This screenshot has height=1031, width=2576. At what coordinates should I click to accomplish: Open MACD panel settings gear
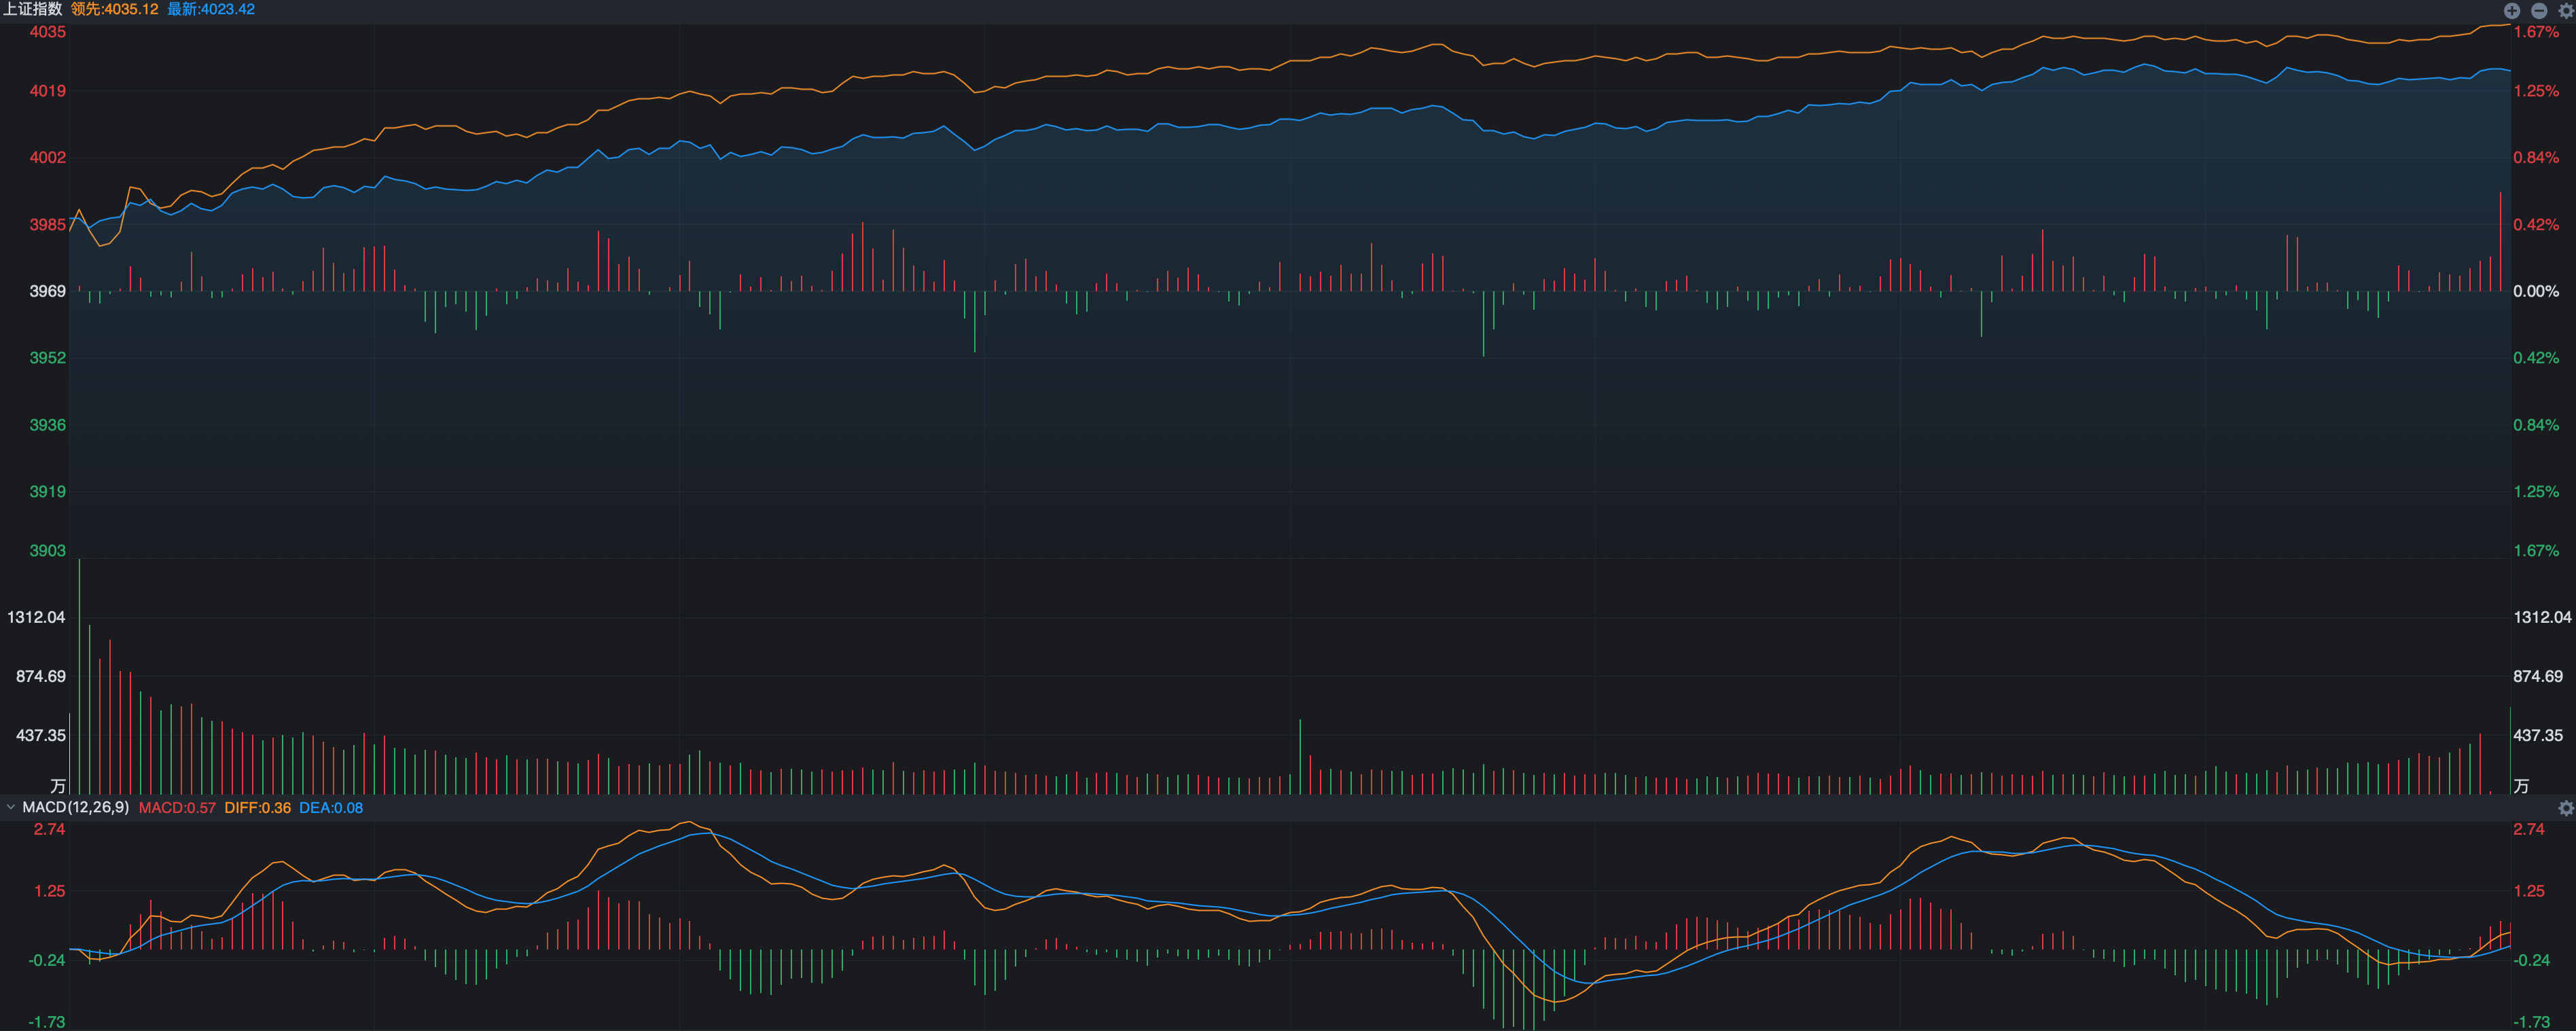pos(2565,808)
